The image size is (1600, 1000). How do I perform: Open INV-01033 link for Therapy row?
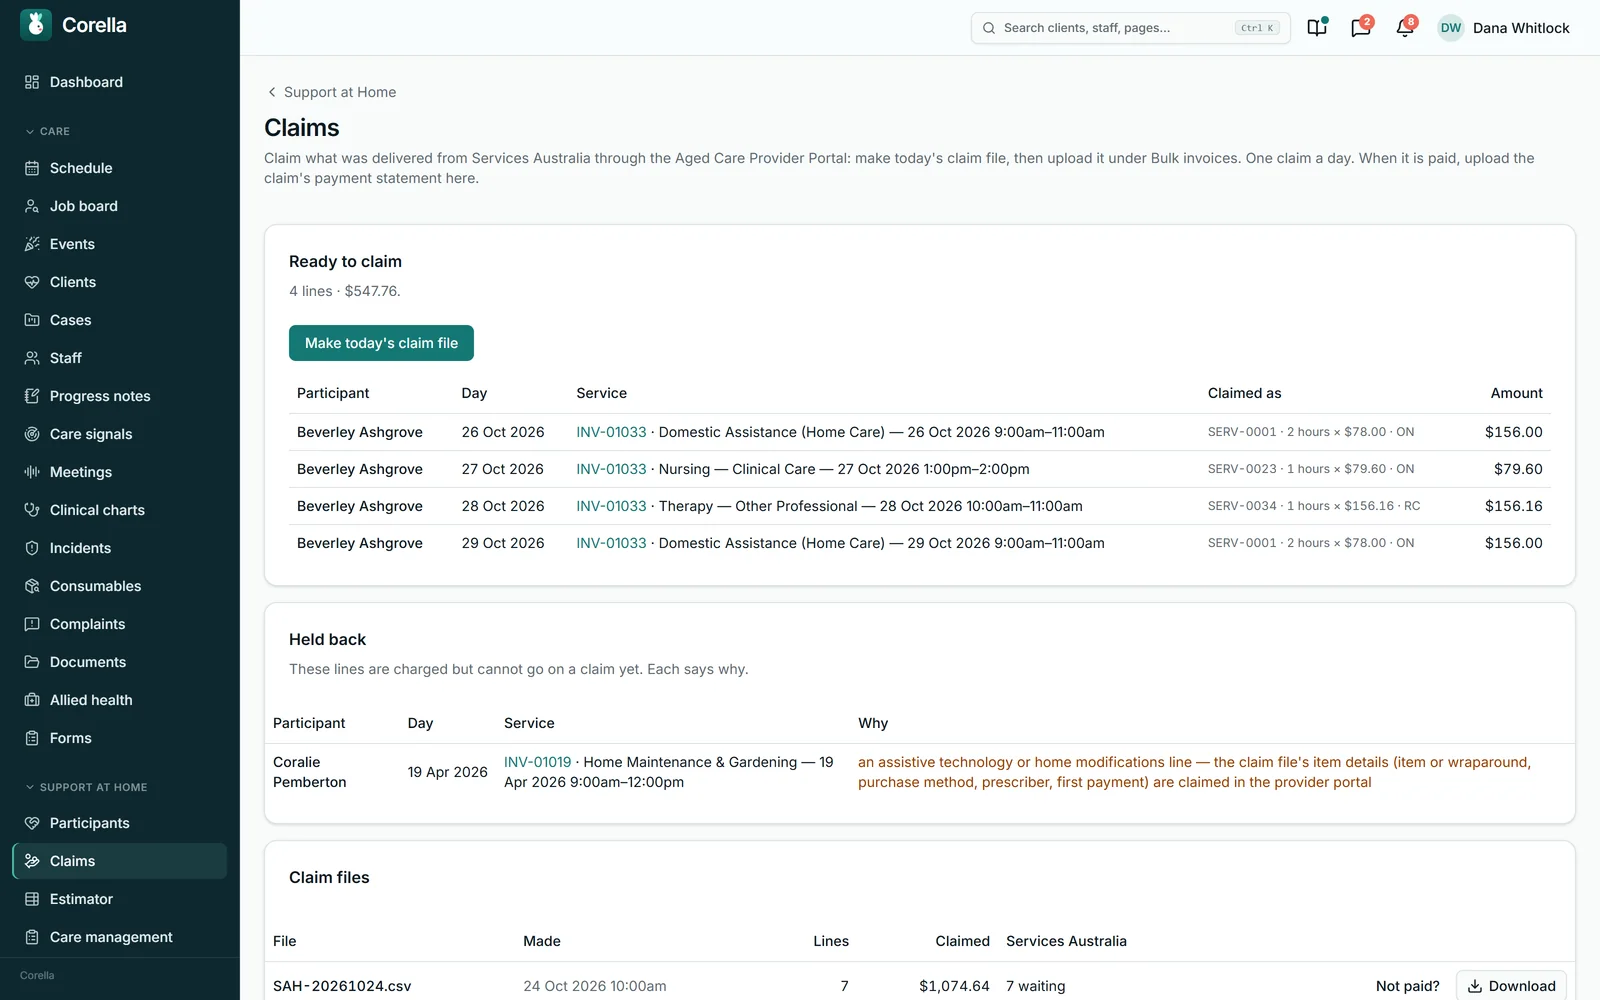click(611, 506)
